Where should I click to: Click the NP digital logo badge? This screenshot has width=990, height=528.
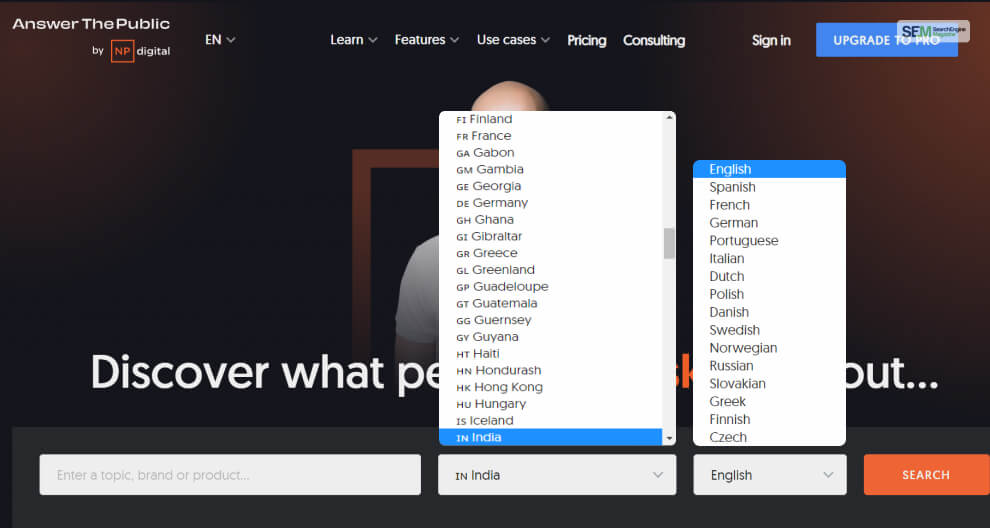coord(122,51)
